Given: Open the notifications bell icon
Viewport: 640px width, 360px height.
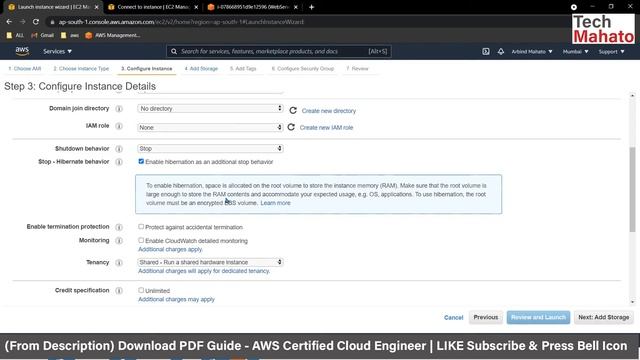Looking at the screenshot, I should coord(501,51).
